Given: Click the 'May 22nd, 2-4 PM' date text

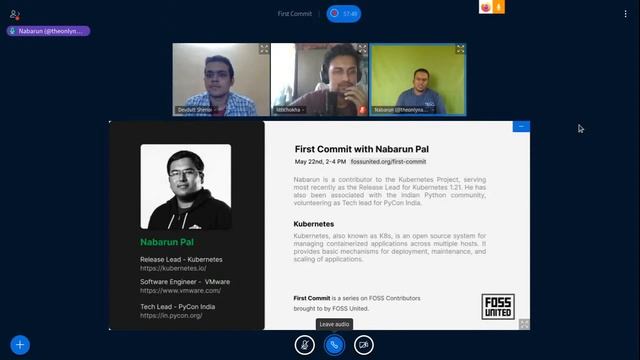Looking at the screenshot, I should [320, 162].
